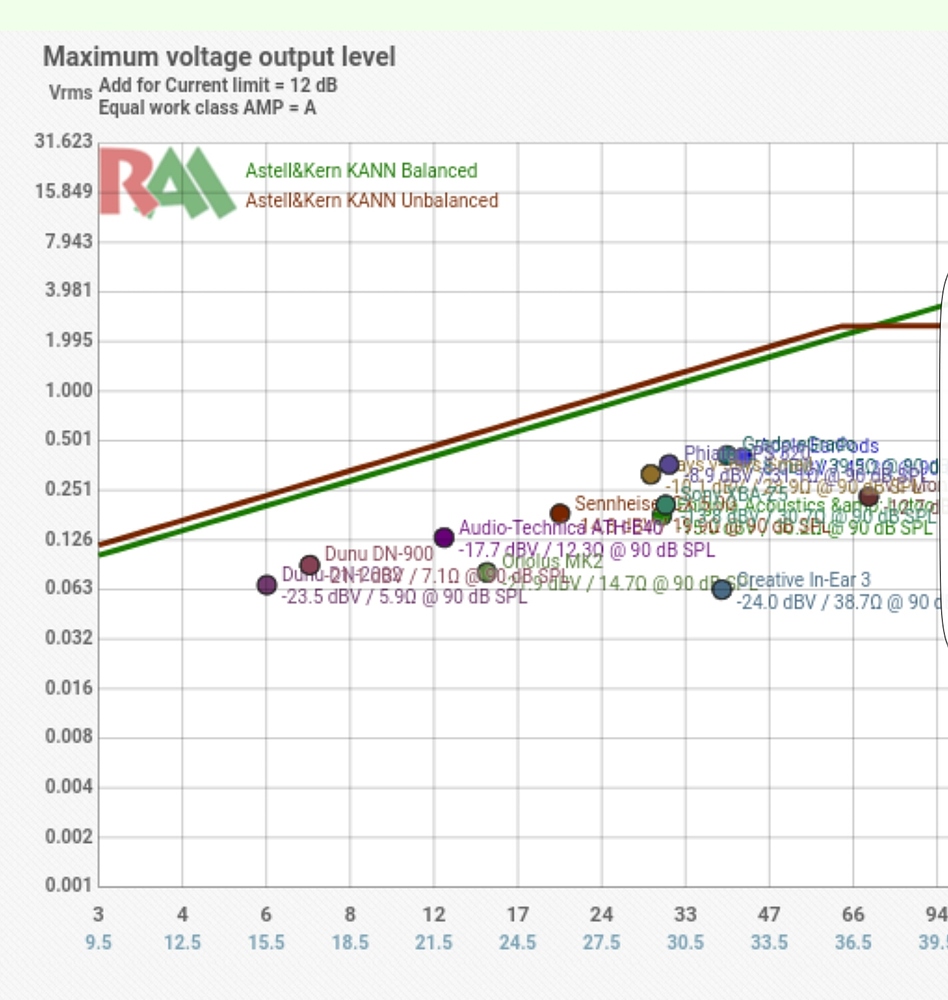948x1000 pixels.
Task: Click the 0.126 y-axis label
Action: pyautogui.click(x=68, y=540)
